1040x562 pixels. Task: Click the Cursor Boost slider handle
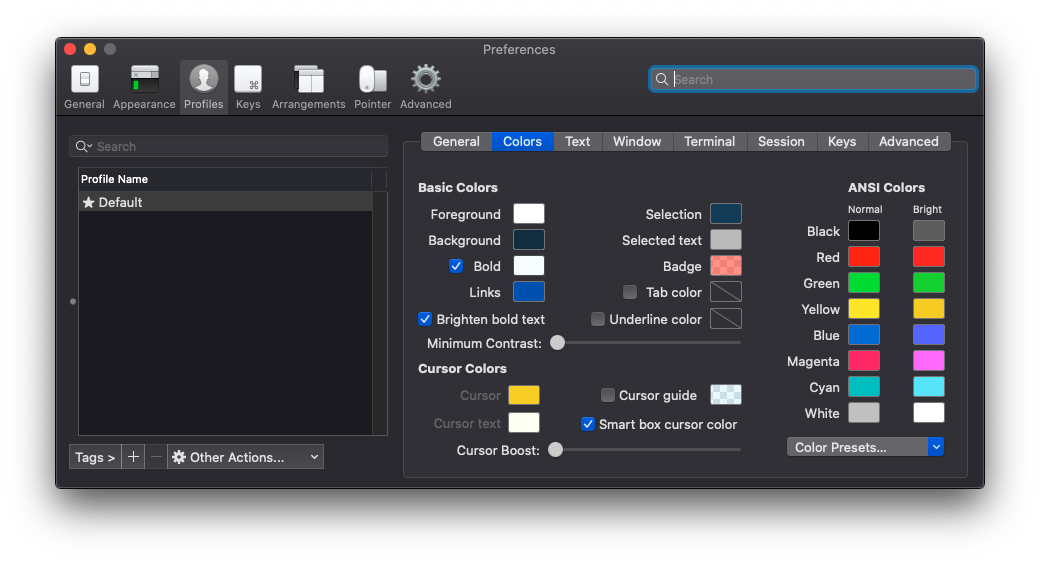click(x=556, y=449)
